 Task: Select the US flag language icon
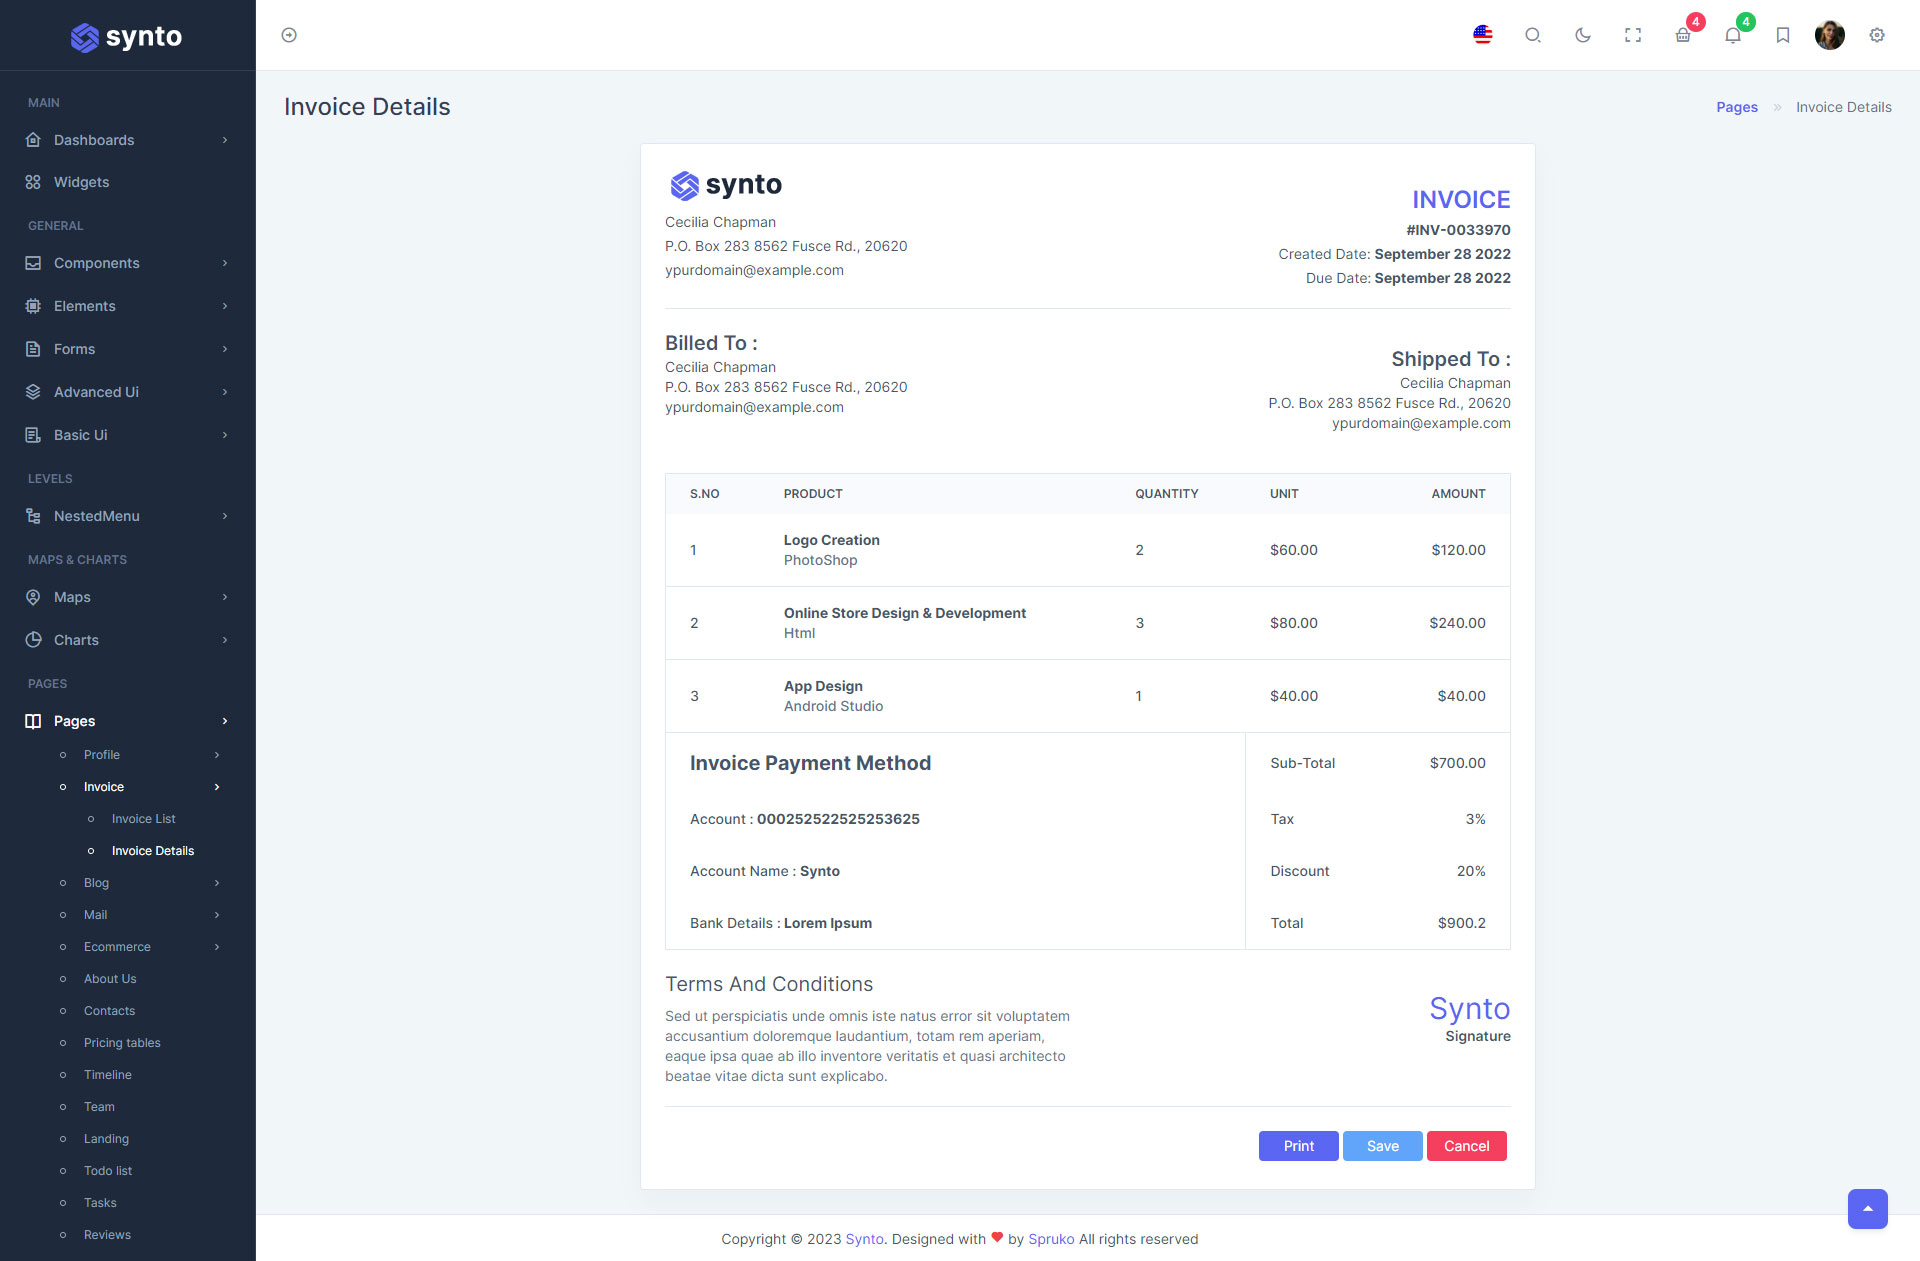click(1483, 35)
